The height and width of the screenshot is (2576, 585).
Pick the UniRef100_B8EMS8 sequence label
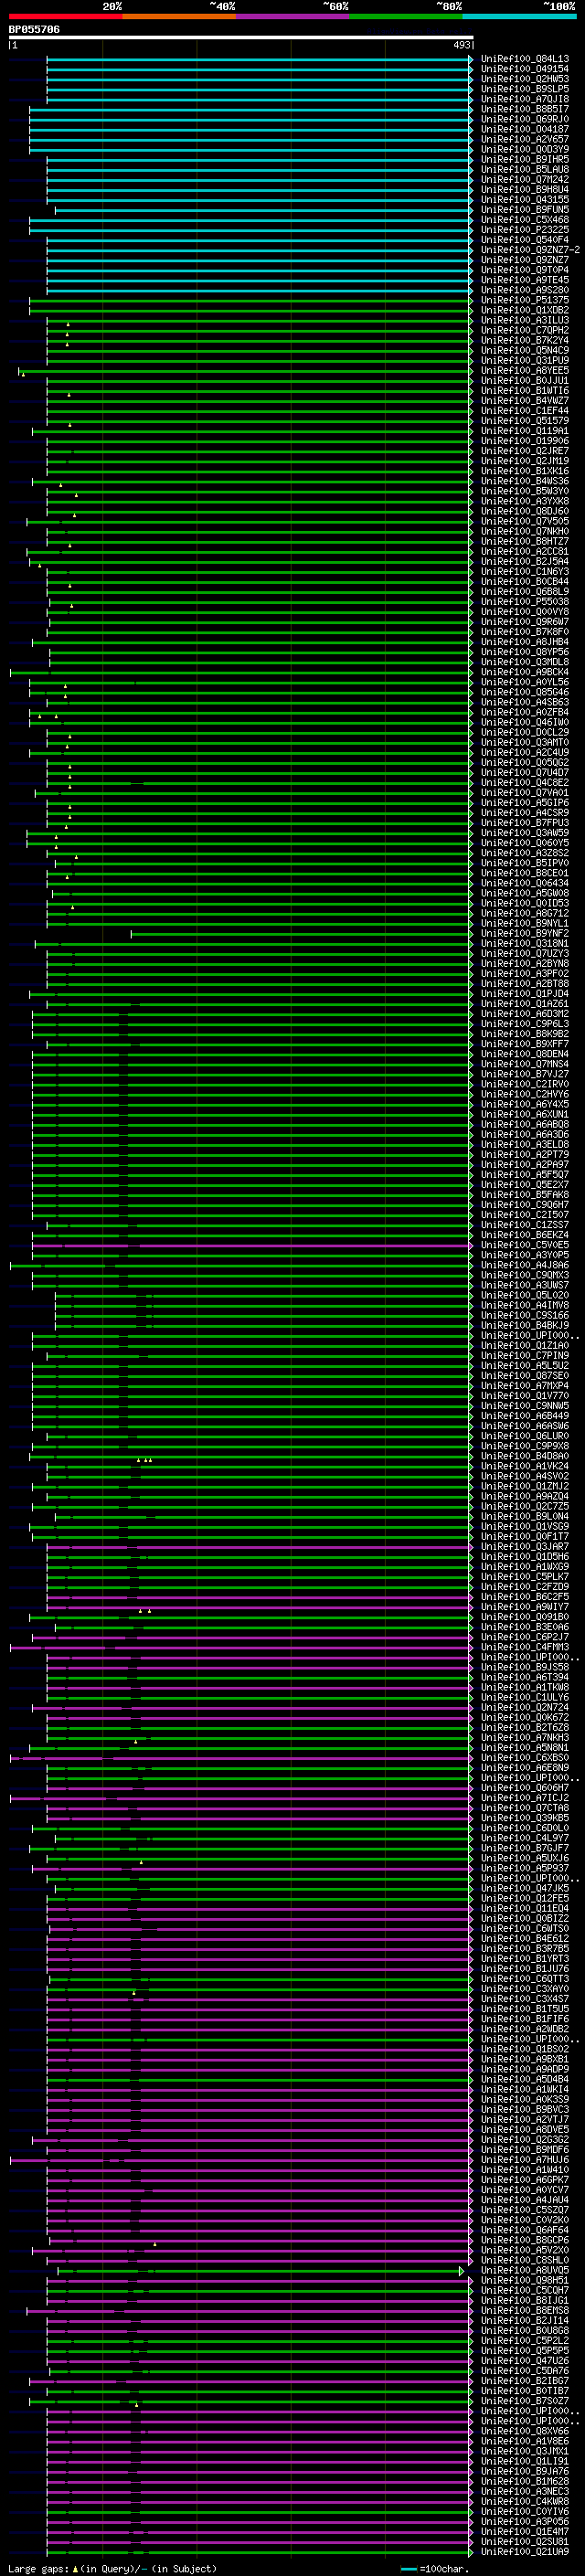click(525, 2310)
